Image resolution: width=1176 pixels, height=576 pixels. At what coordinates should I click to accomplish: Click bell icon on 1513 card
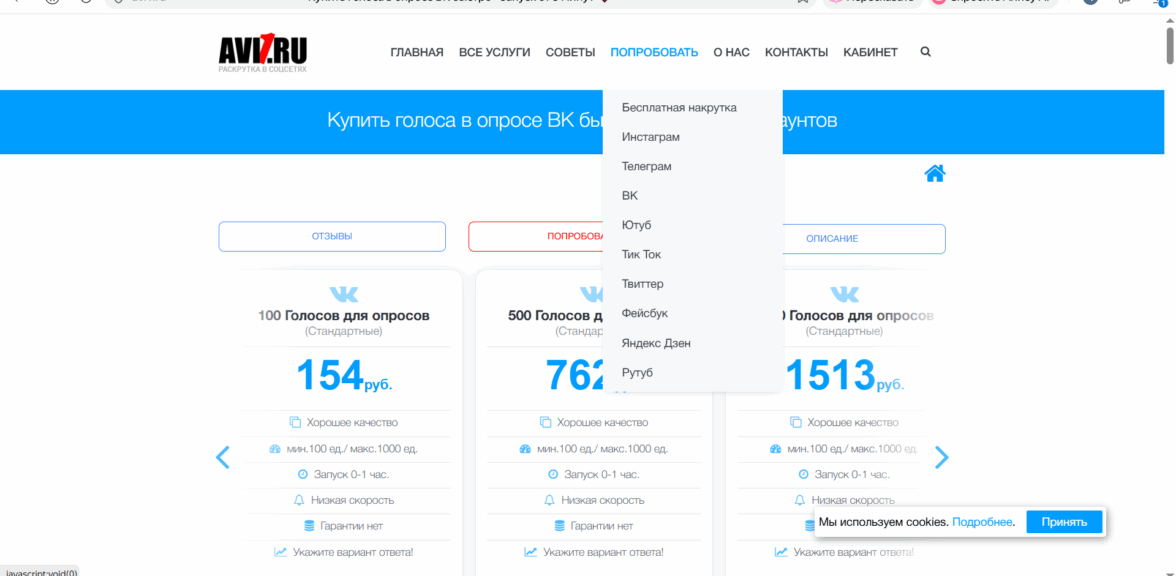800,500
